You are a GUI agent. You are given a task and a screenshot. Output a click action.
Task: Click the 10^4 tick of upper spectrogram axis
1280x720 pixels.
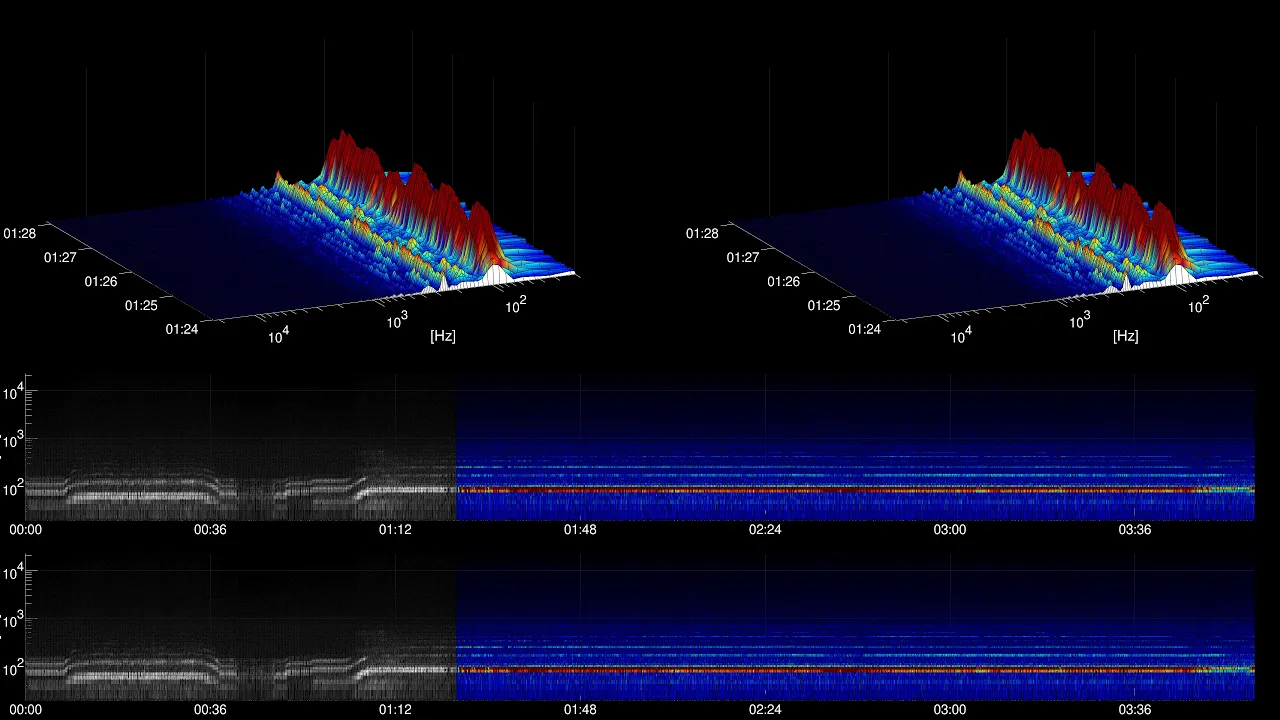coord(12,392)
